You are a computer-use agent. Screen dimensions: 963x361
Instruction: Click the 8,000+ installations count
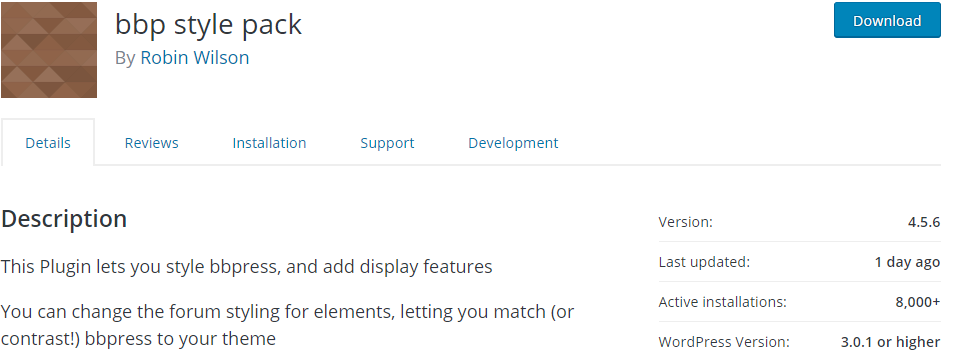click(x=918, y=302)
